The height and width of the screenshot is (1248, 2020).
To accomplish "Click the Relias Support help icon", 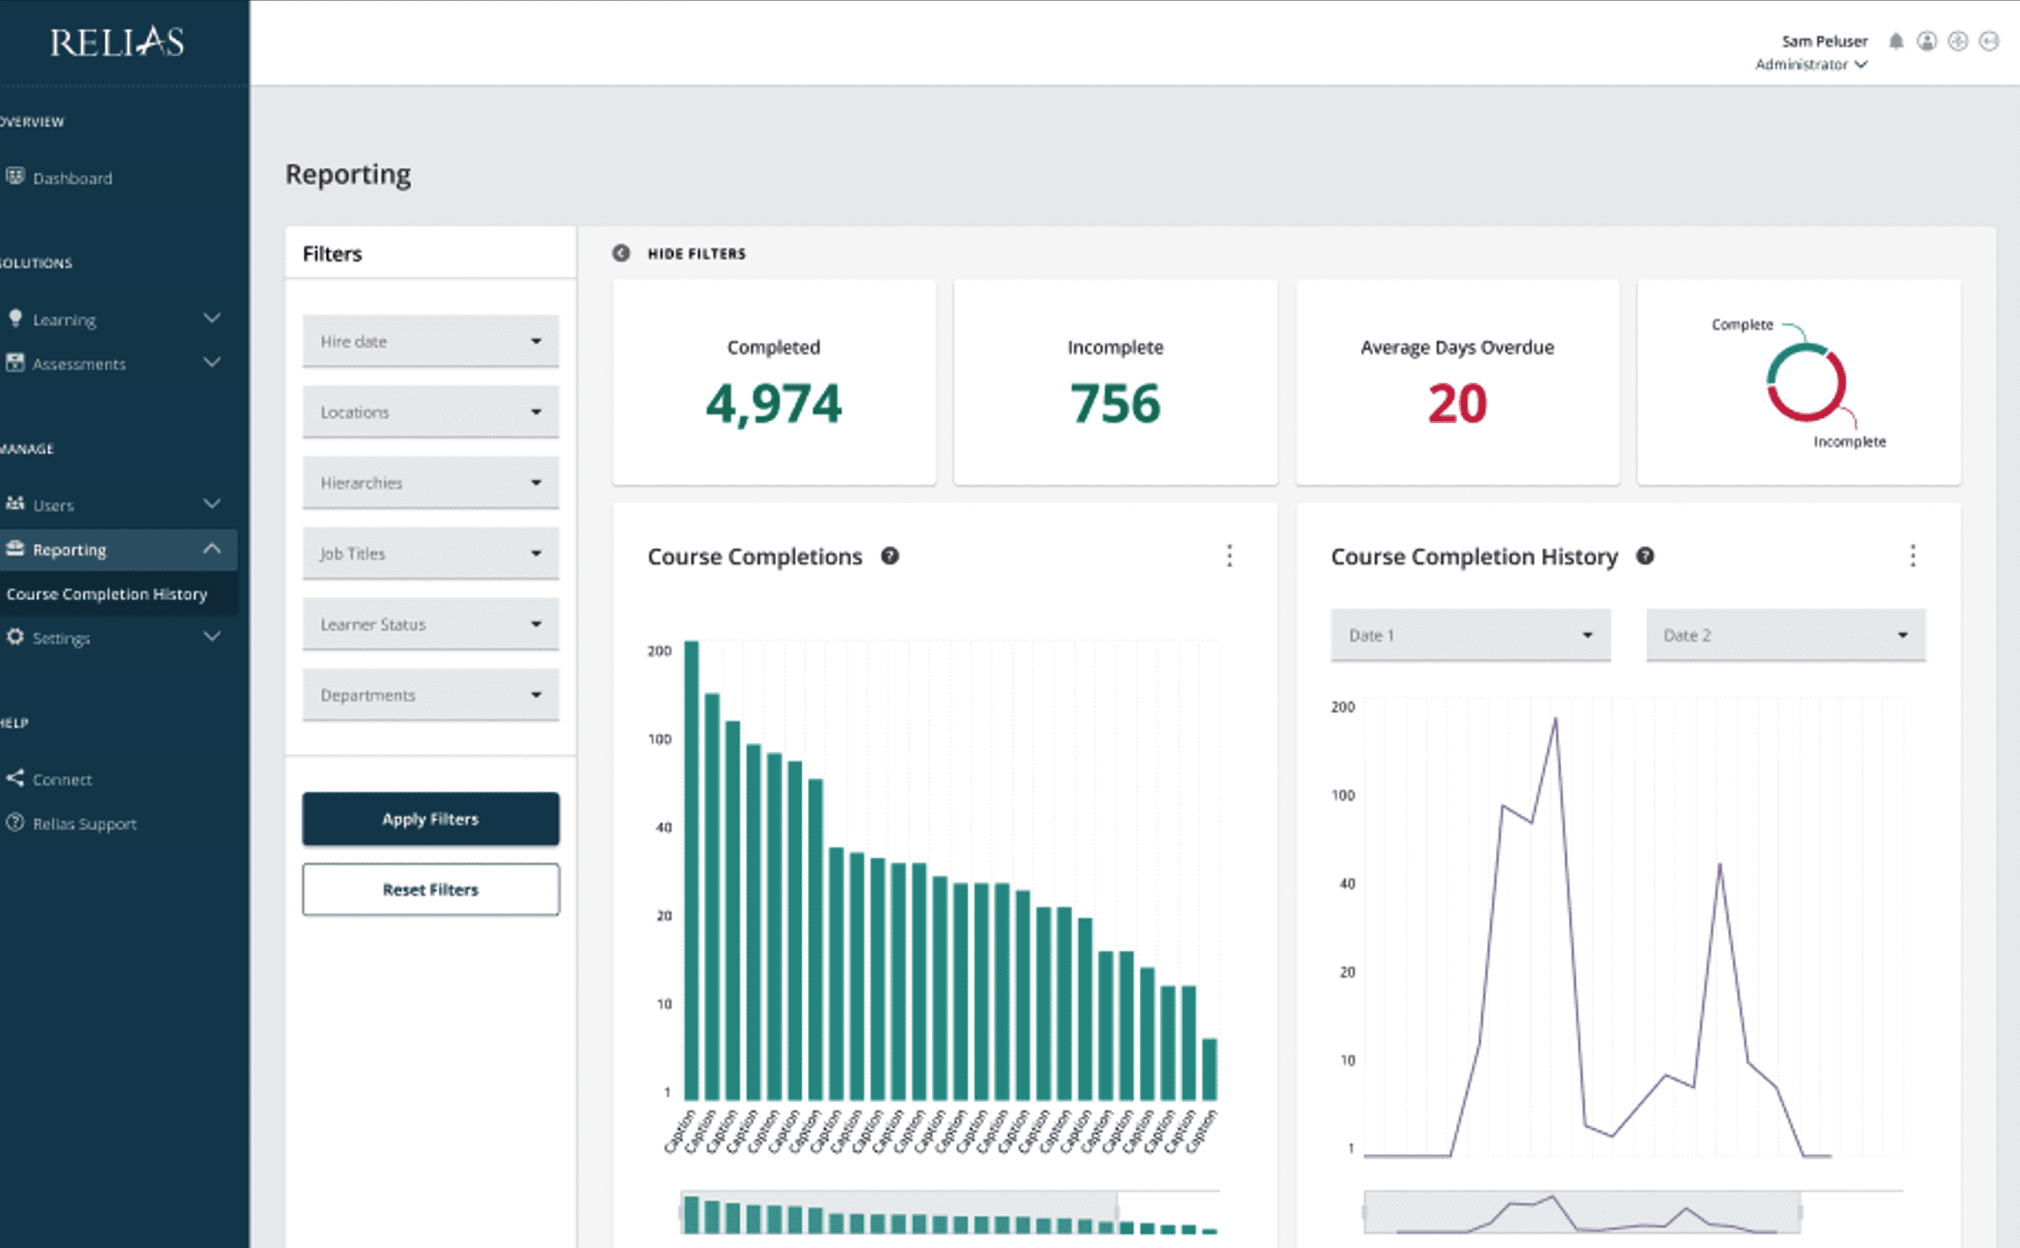I will (15, 822).
